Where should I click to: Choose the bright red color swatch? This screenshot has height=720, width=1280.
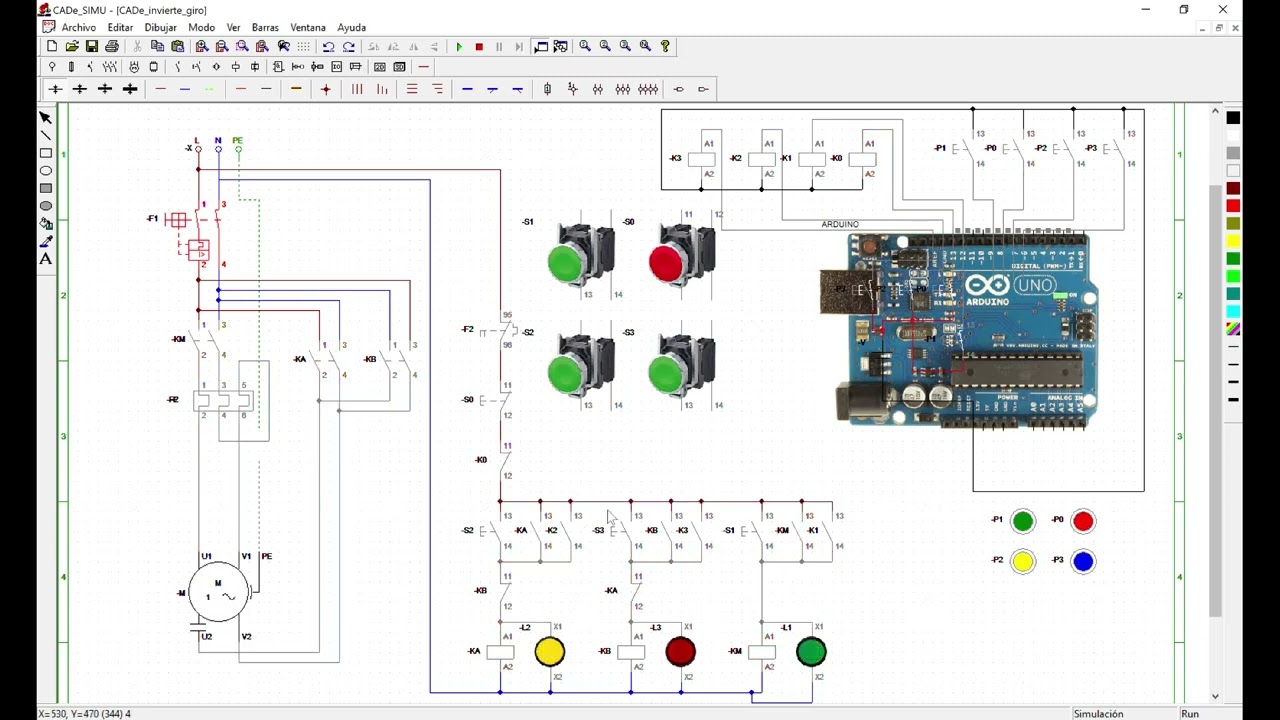1233,206
